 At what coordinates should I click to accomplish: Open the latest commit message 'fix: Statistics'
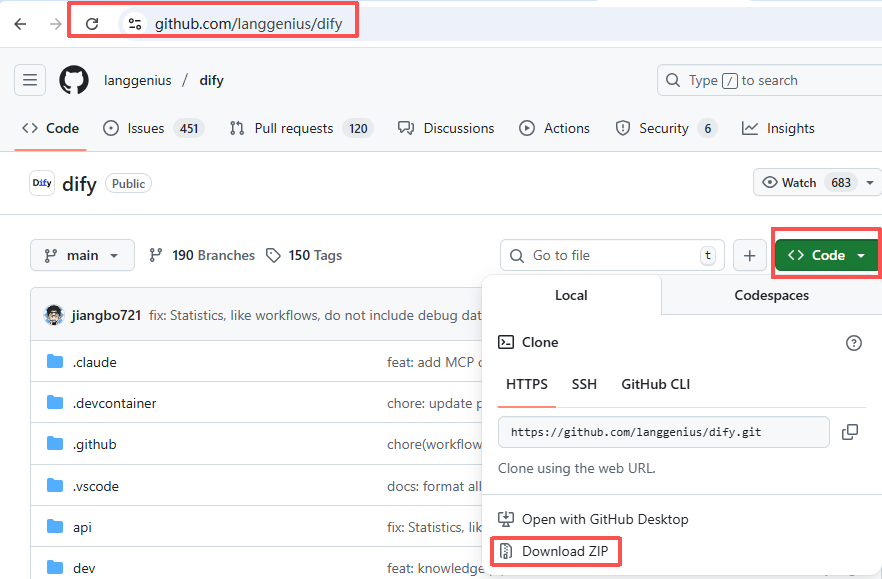pos(315,315)
